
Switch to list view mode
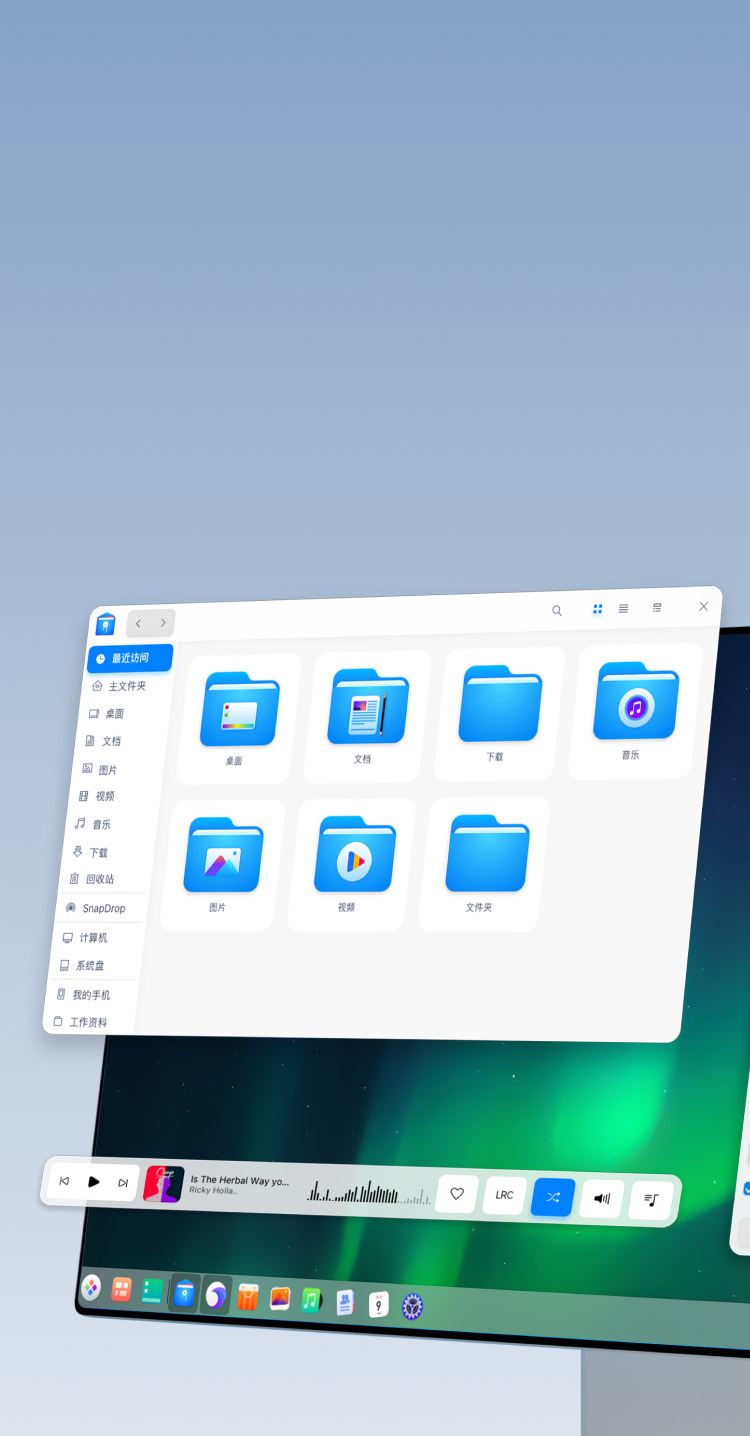pyautogui.click(x=623, y=608)
